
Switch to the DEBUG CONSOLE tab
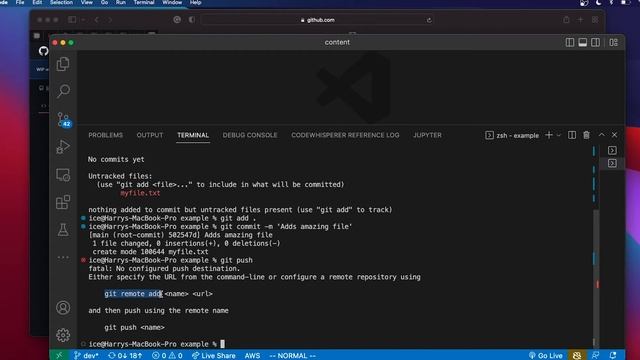click(x=250, y=135)
